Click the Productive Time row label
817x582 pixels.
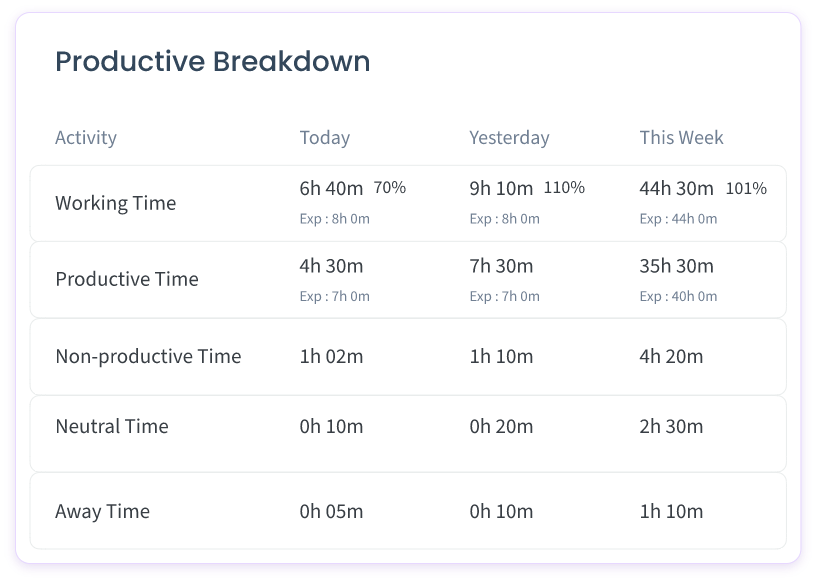coord(125,279)
